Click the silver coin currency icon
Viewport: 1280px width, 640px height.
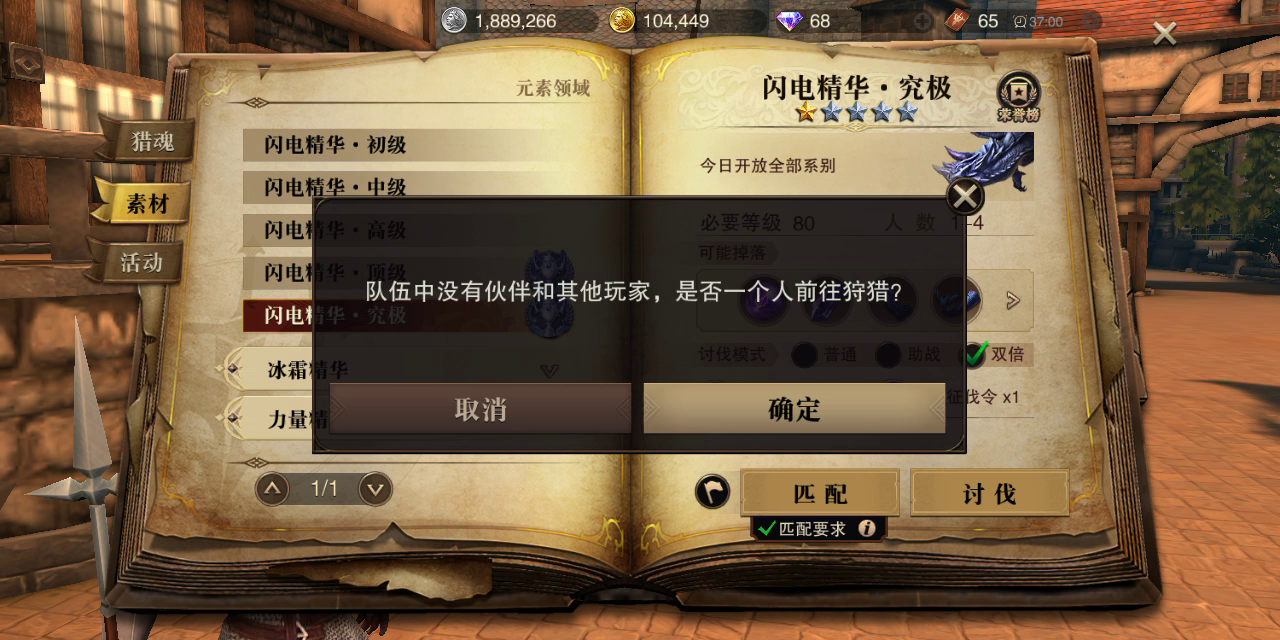(455, 20)
